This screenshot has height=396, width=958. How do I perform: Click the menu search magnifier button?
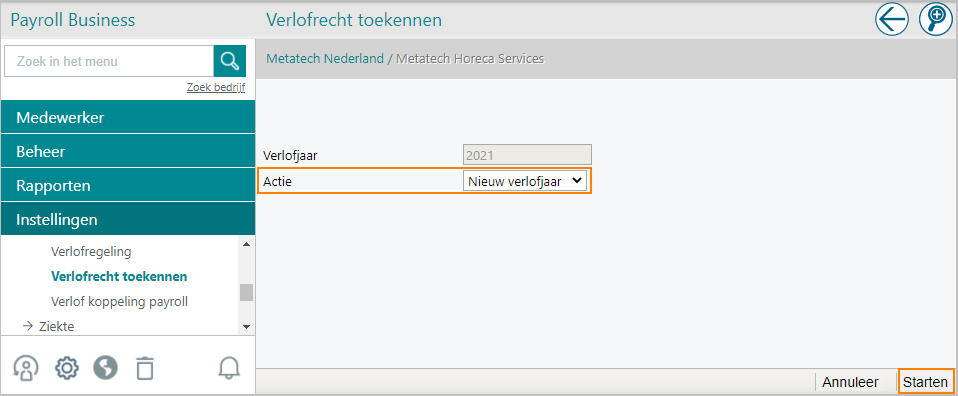230,61
